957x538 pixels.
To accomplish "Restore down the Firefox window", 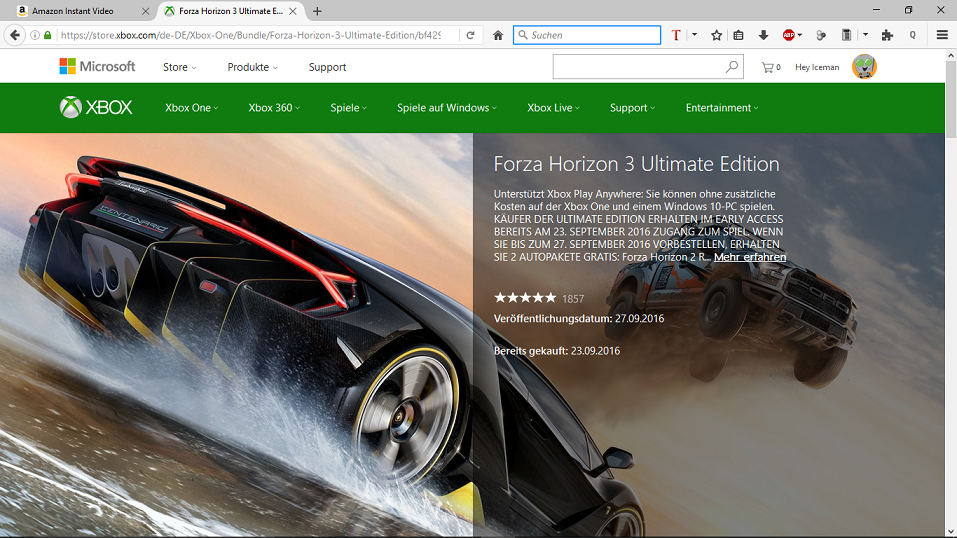I will [908, 10].
